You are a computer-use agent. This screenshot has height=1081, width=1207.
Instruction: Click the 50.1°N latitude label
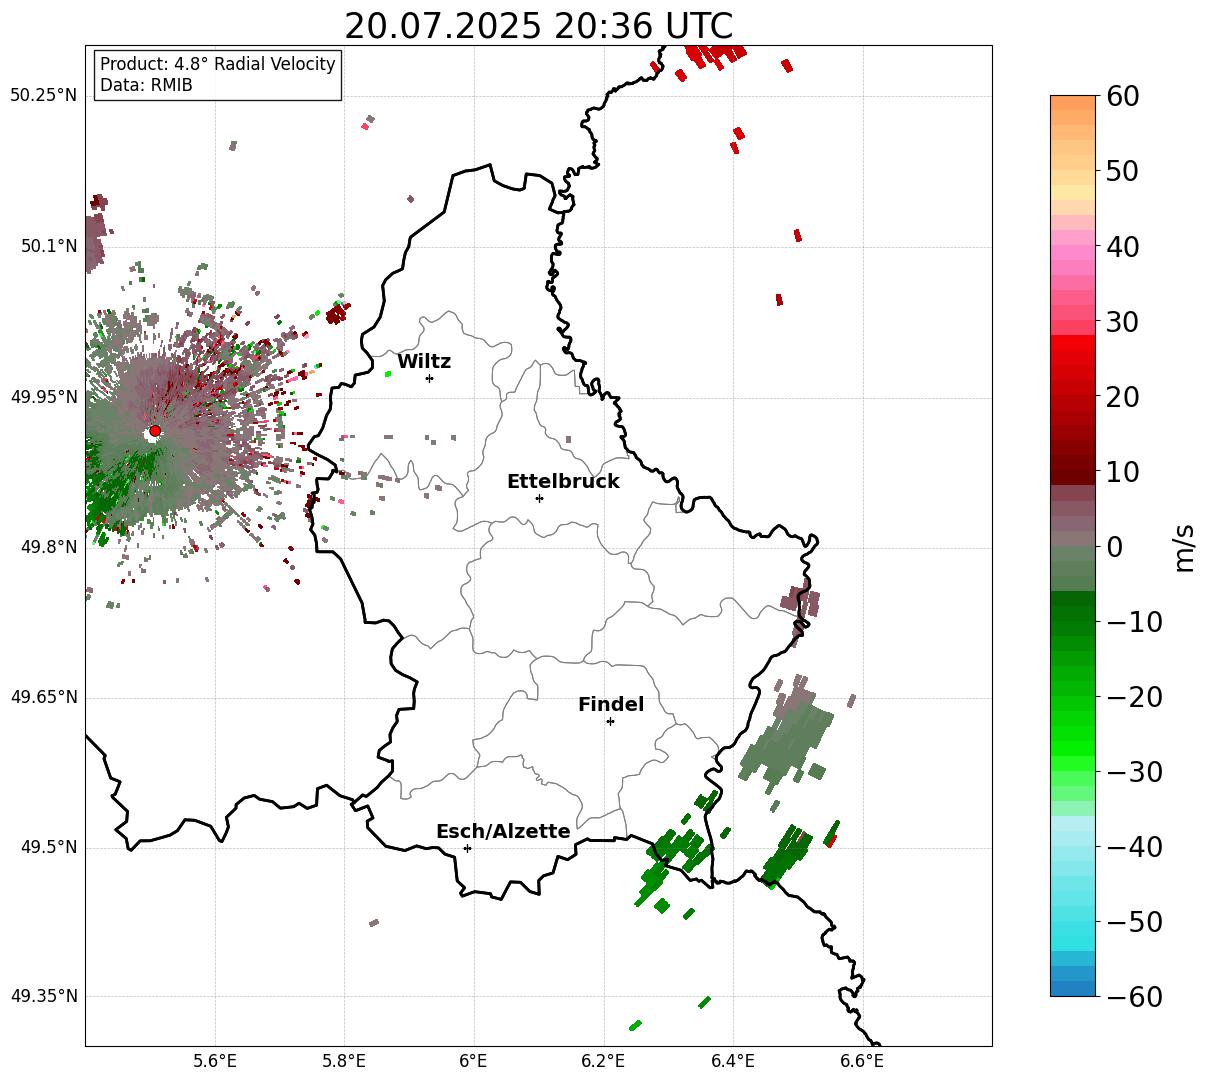coord(48,246)
